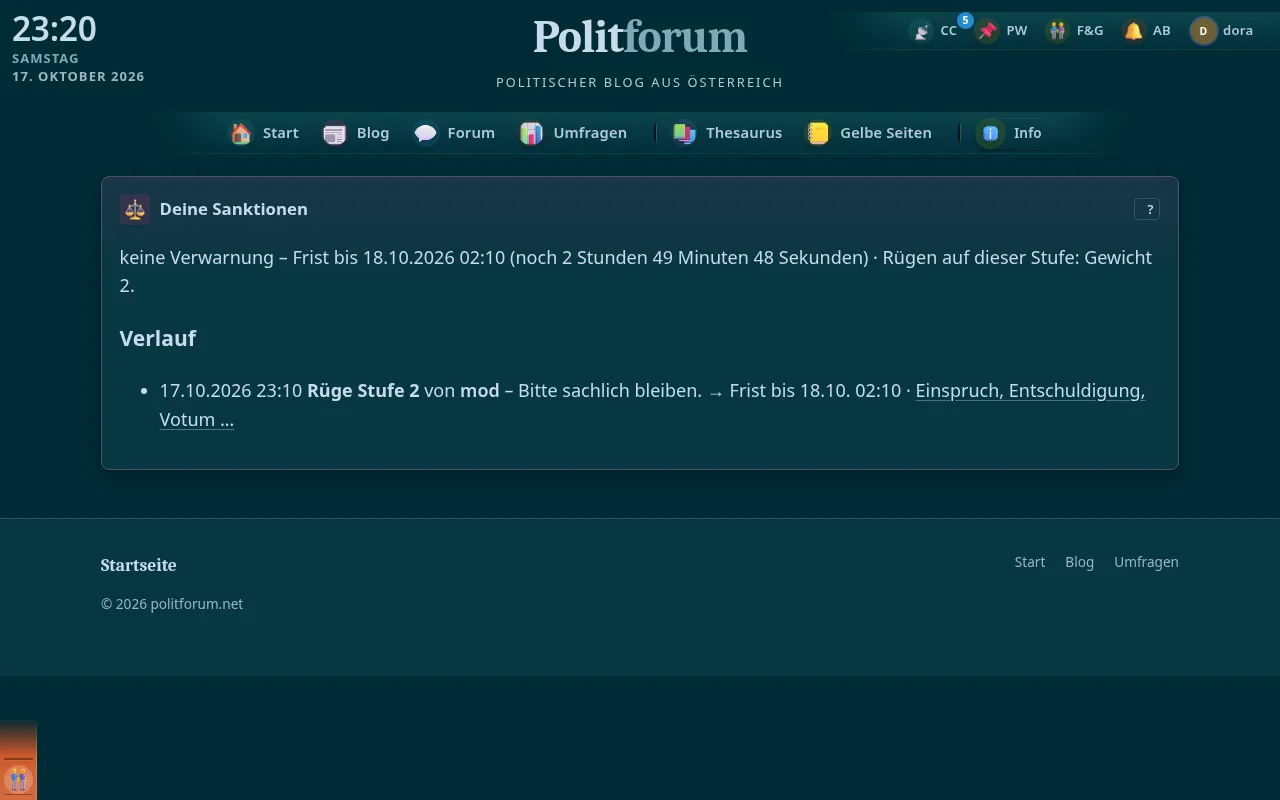Click the Start link in the footer
This screenshot has width=1280, height=800.
pos(1030,562)
